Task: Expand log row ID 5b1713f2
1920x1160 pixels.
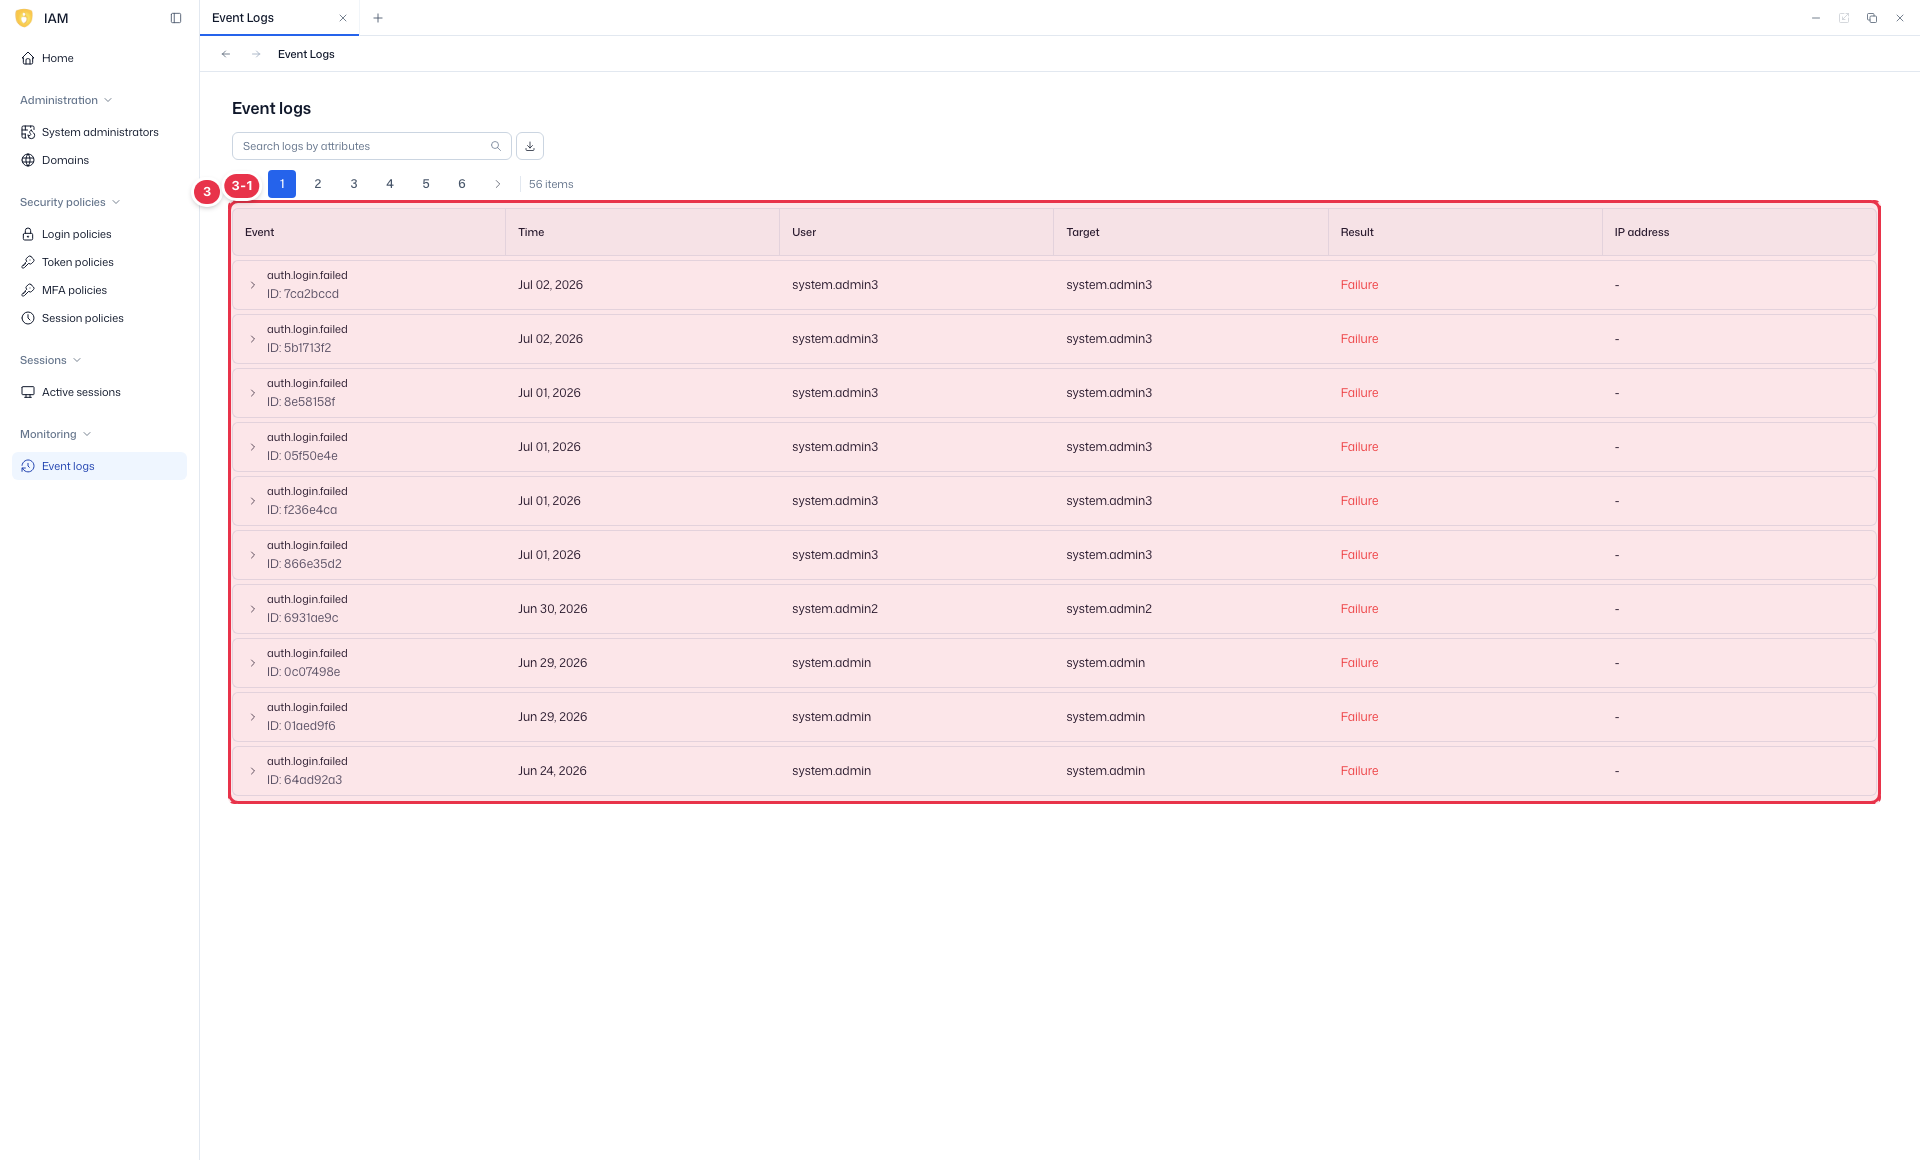Action: [x=253, y=339]
